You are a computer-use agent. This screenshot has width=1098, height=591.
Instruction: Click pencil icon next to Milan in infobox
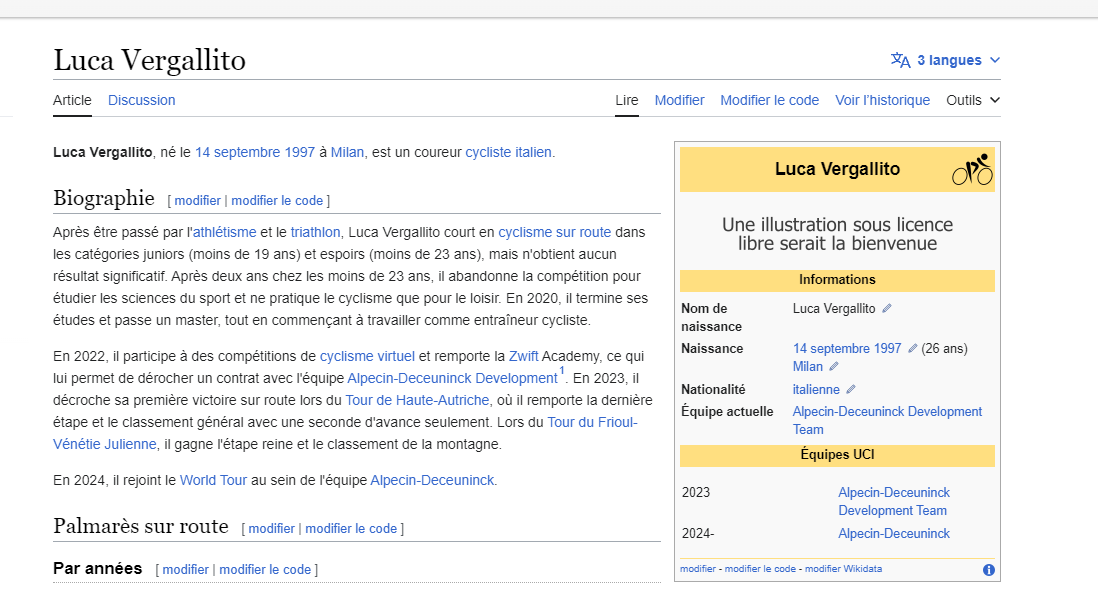[x=834, y=367]
